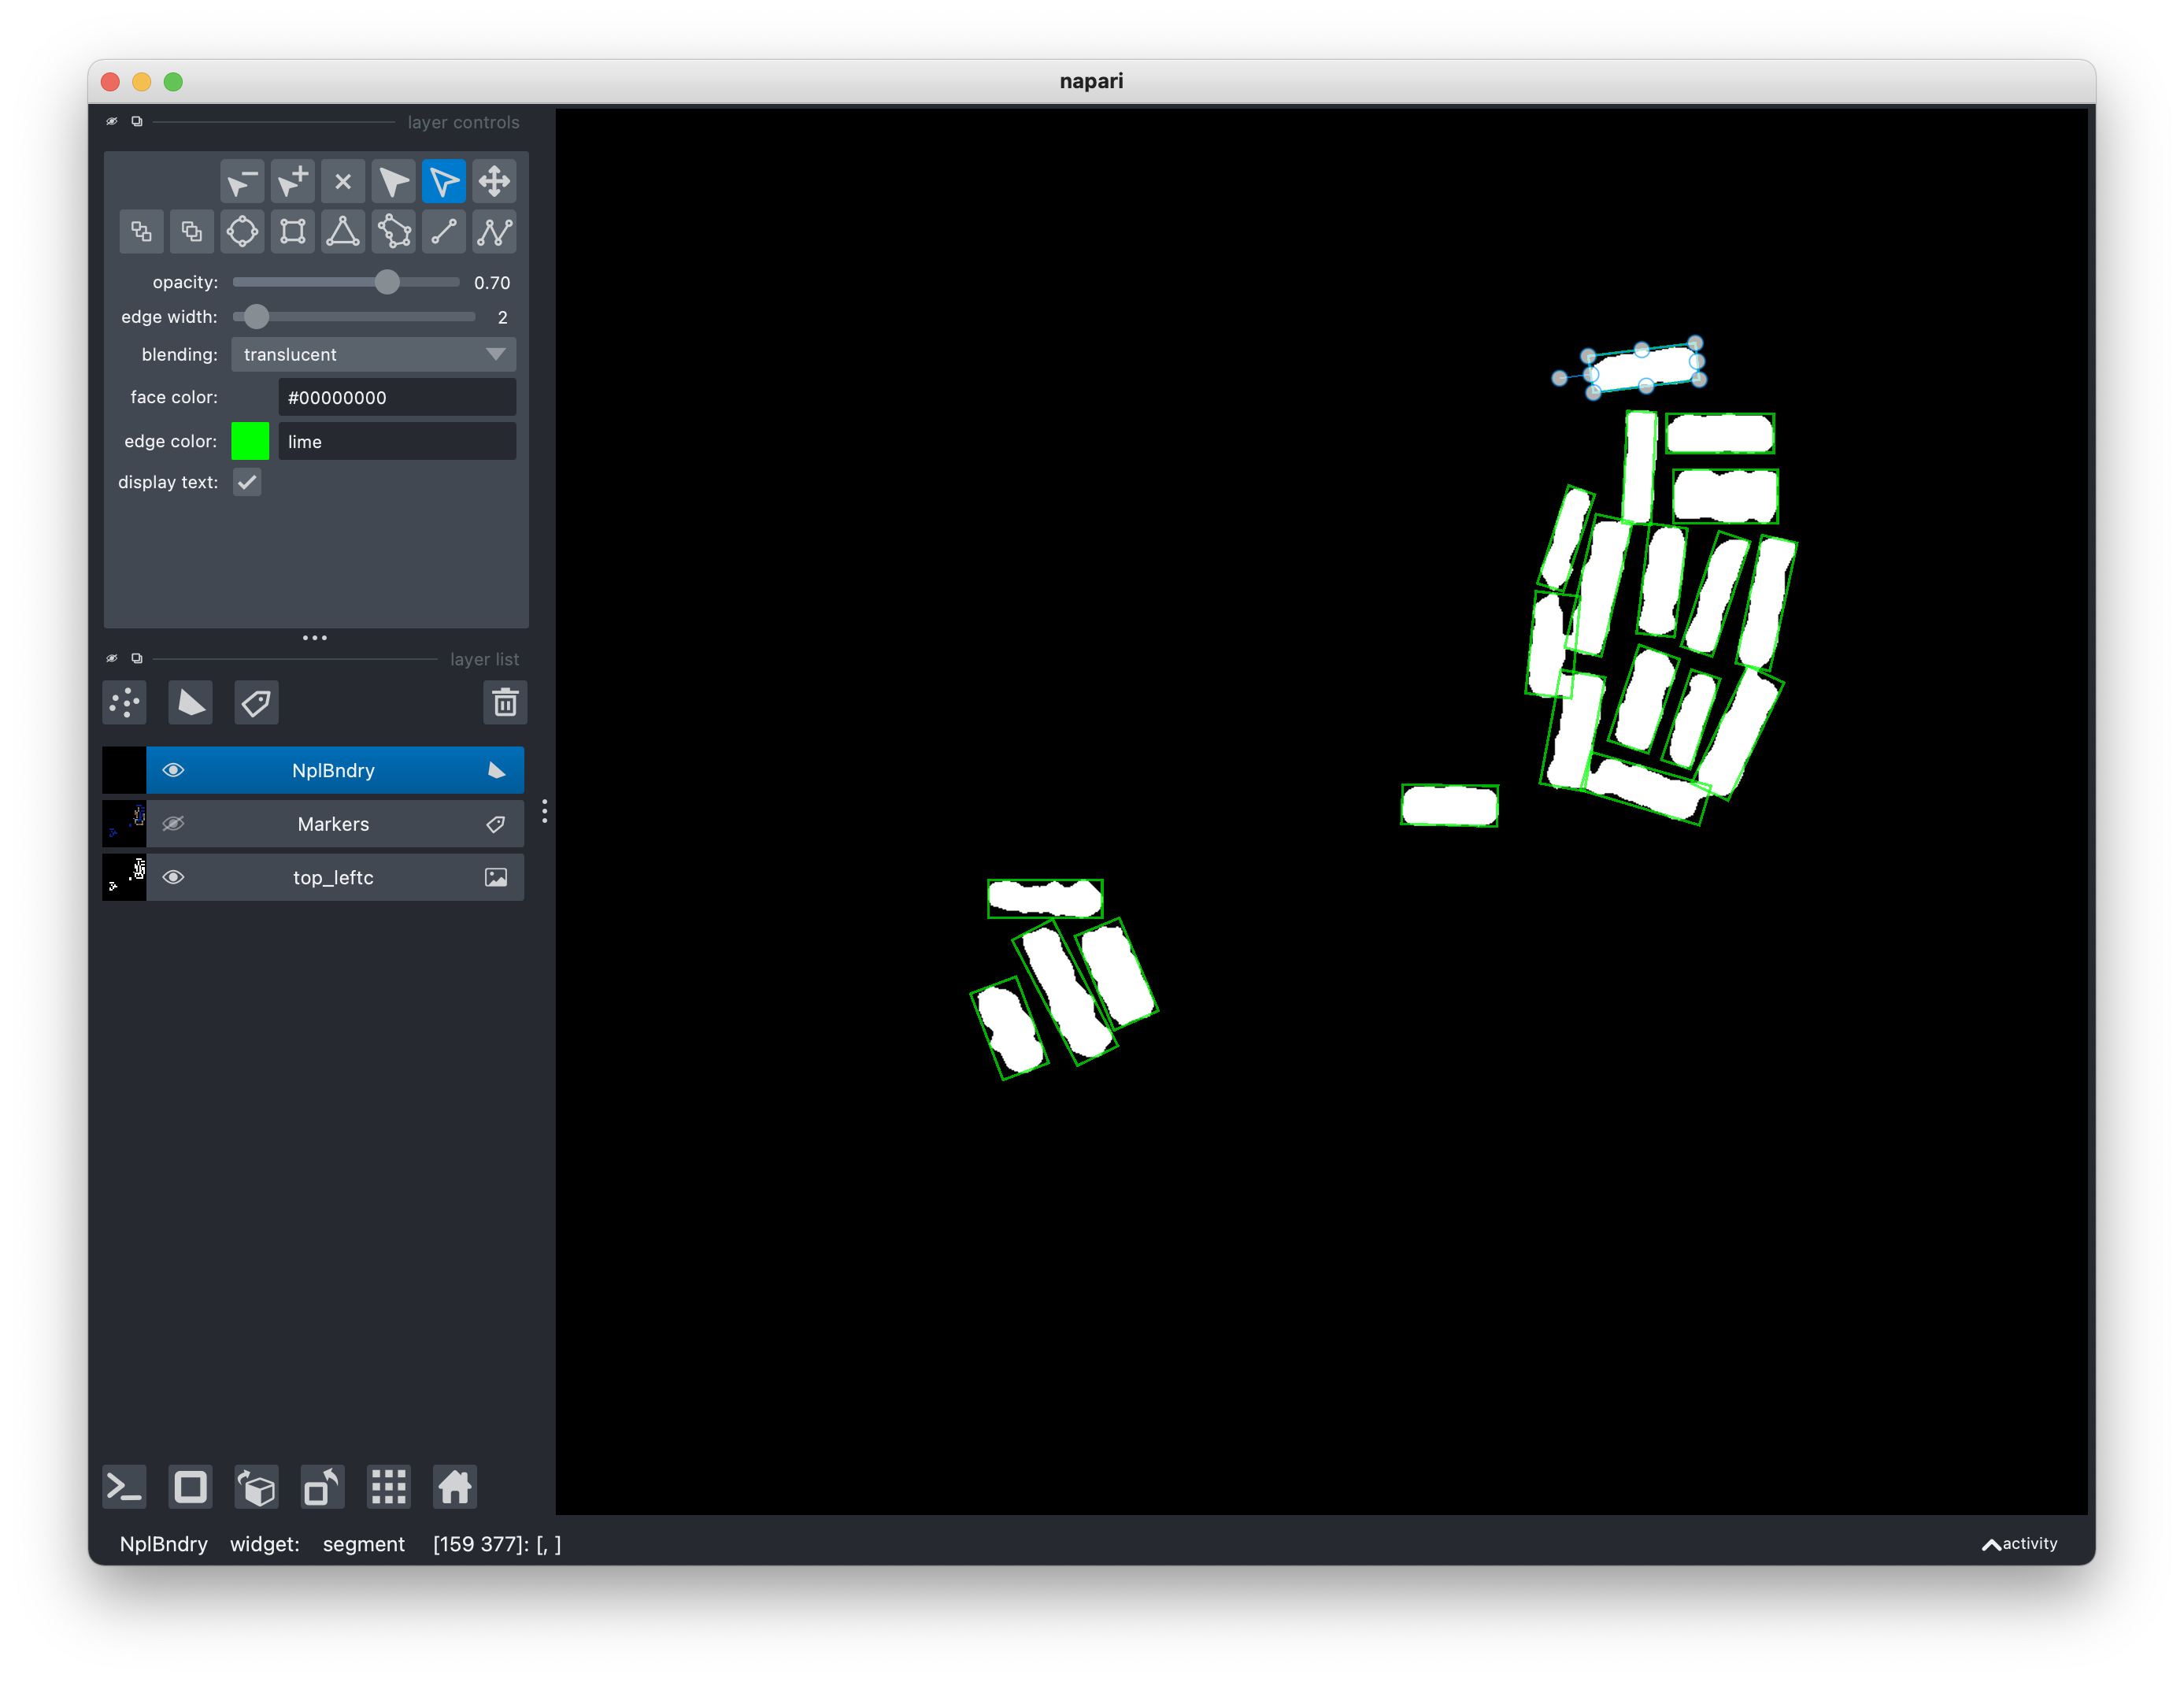Toggle grid mode icon

tap(389, 1487)
